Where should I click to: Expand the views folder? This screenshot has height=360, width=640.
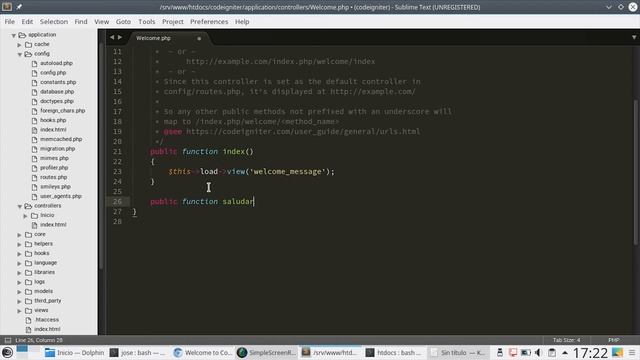click(20, 311)
